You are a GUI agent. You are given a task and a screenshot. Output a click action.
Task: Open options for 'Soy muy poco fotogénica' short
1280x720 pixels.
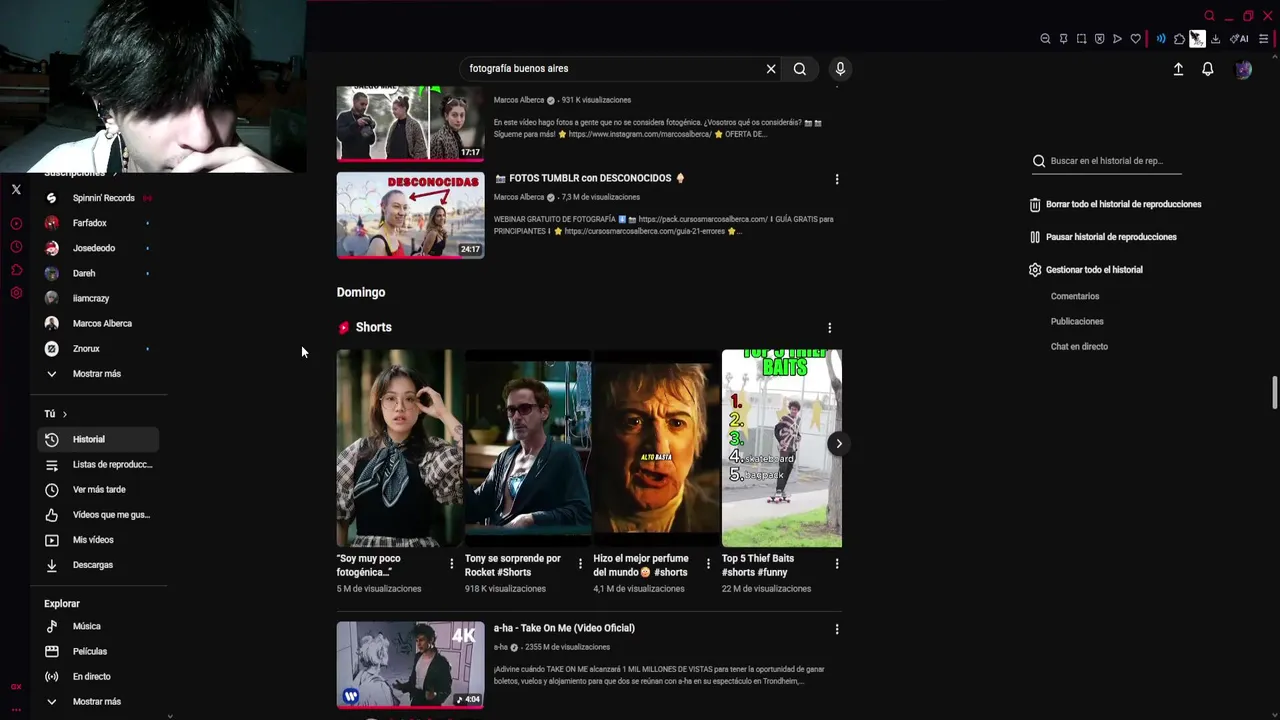coord(452,564)
